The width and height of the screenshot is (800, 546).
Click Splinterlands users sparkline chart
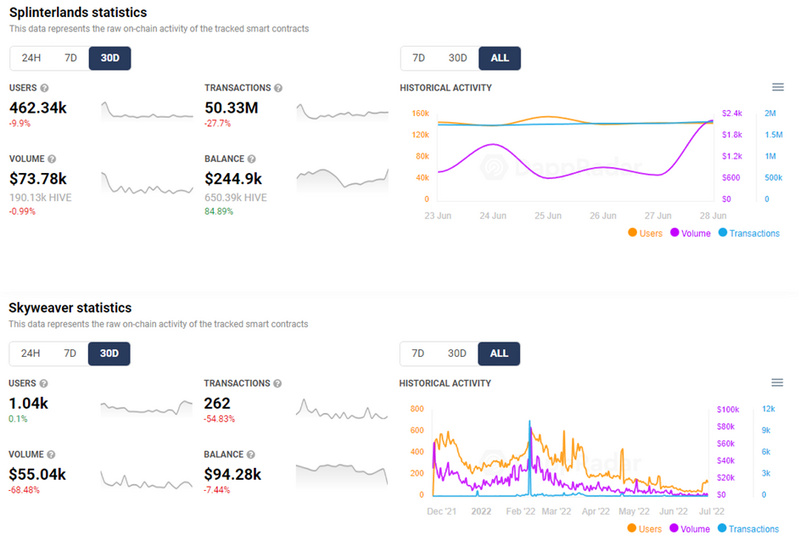[x=146, y=110]
